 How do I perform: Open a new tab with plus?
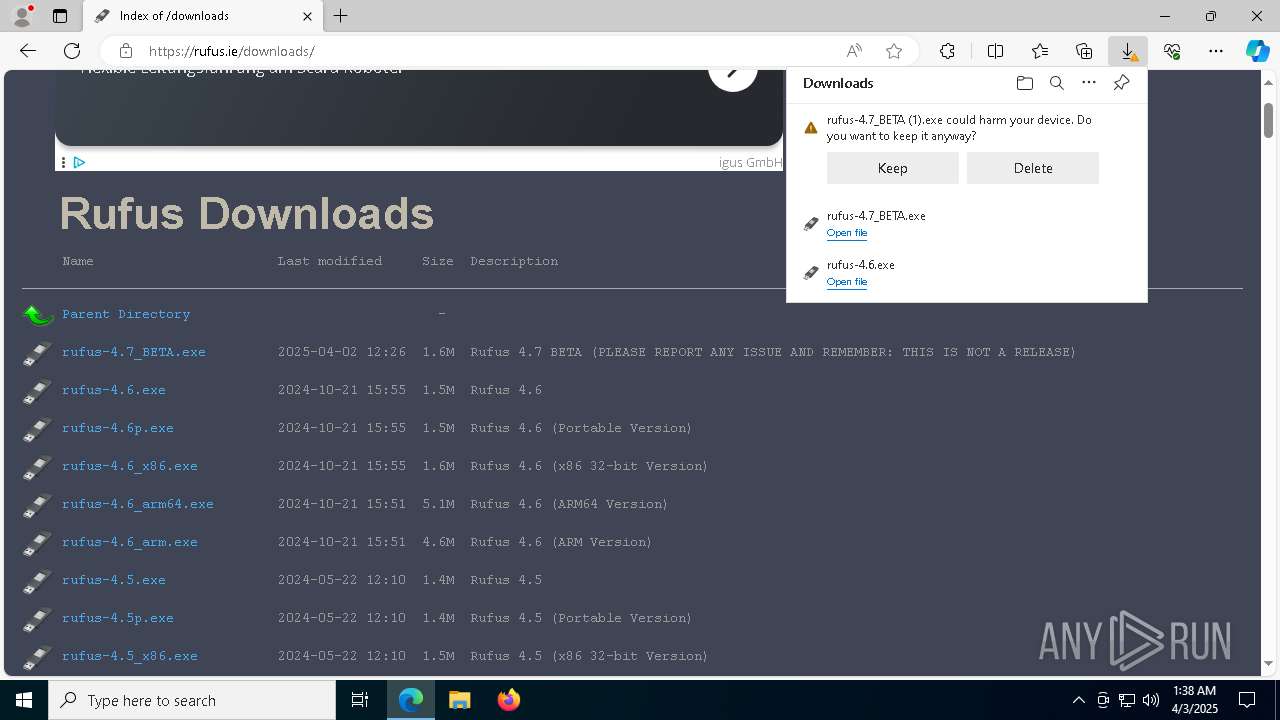click(341, 16)
